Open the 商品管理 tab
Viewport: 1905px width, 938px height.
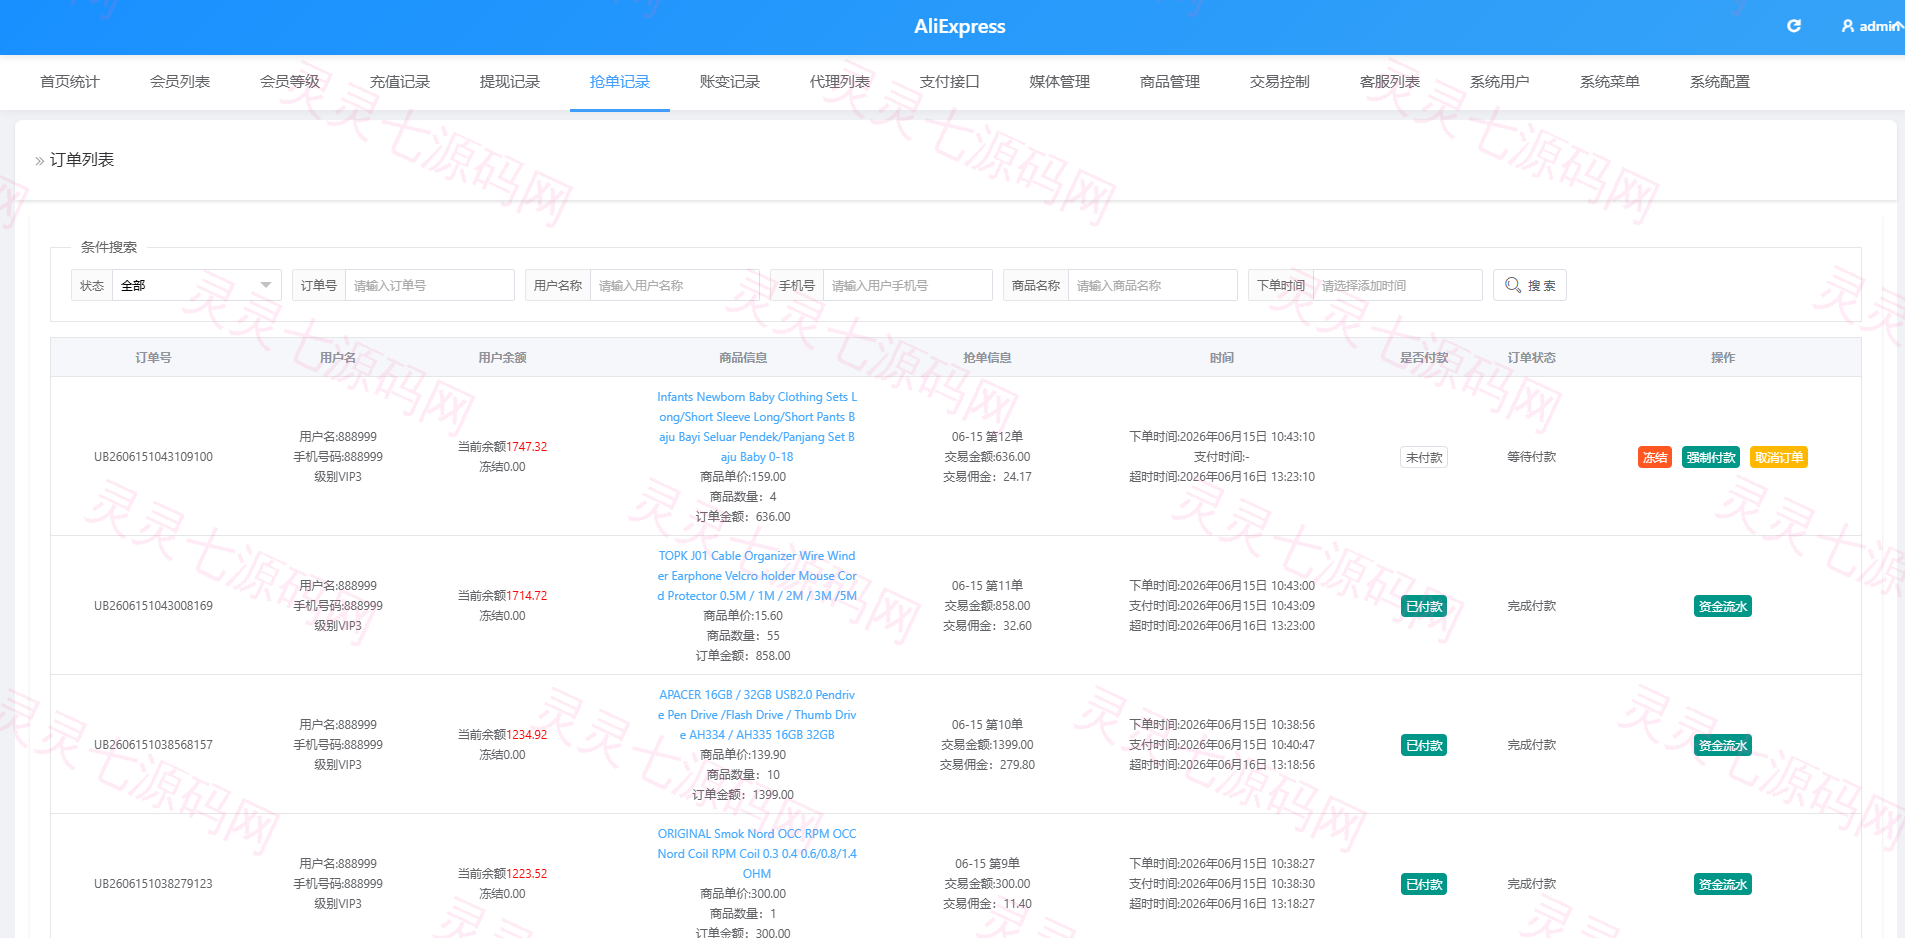[x=1170, y=82]
